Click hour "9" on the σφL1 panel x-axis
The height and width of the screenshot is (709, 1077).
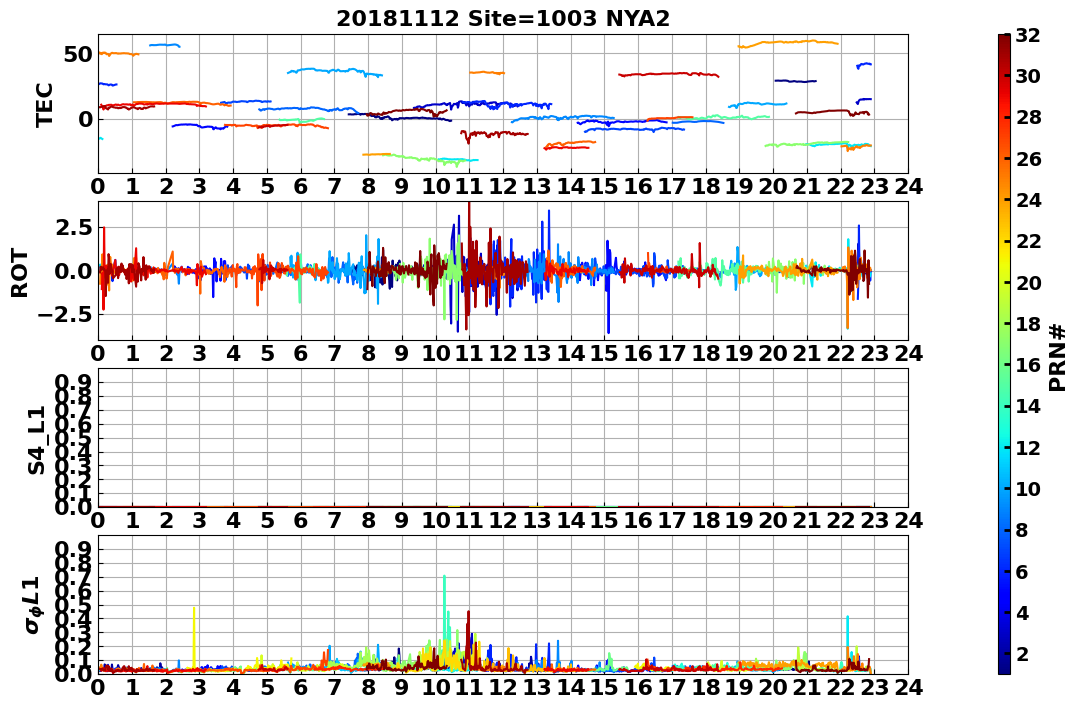click(x=402, y=687)
